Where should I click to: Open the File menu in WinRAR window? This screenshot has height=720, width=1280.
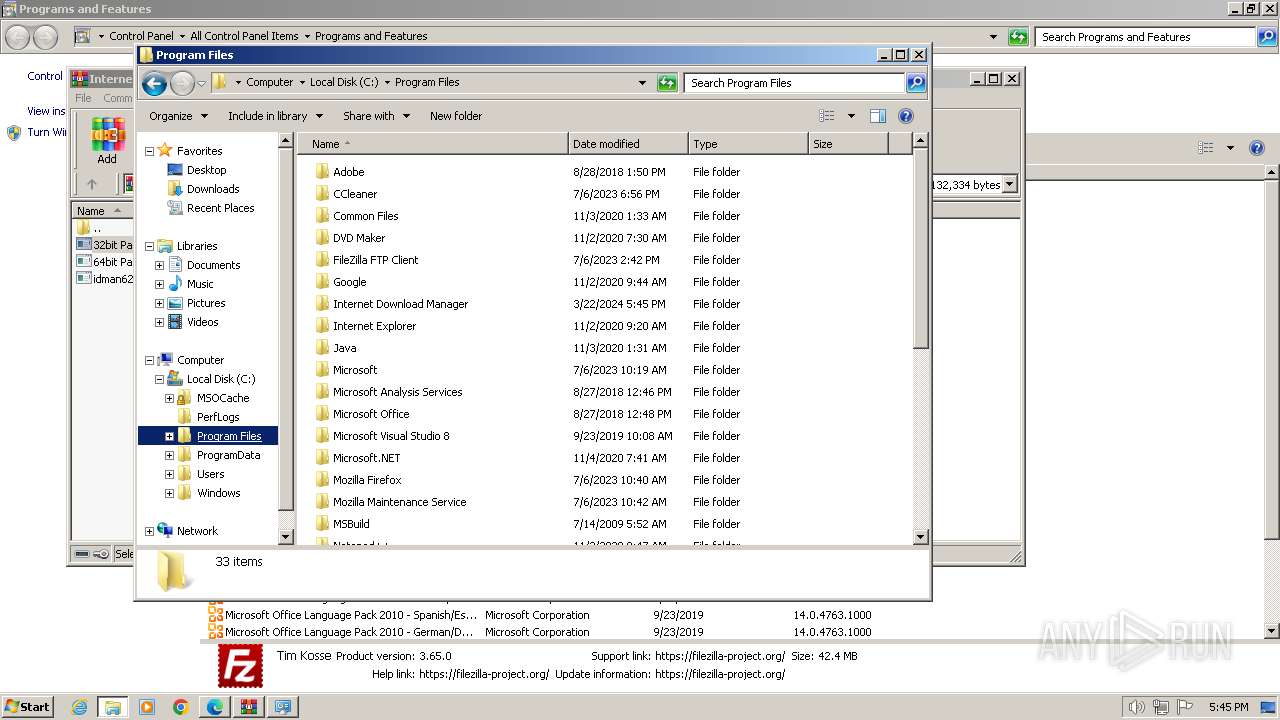click(83, 98)
